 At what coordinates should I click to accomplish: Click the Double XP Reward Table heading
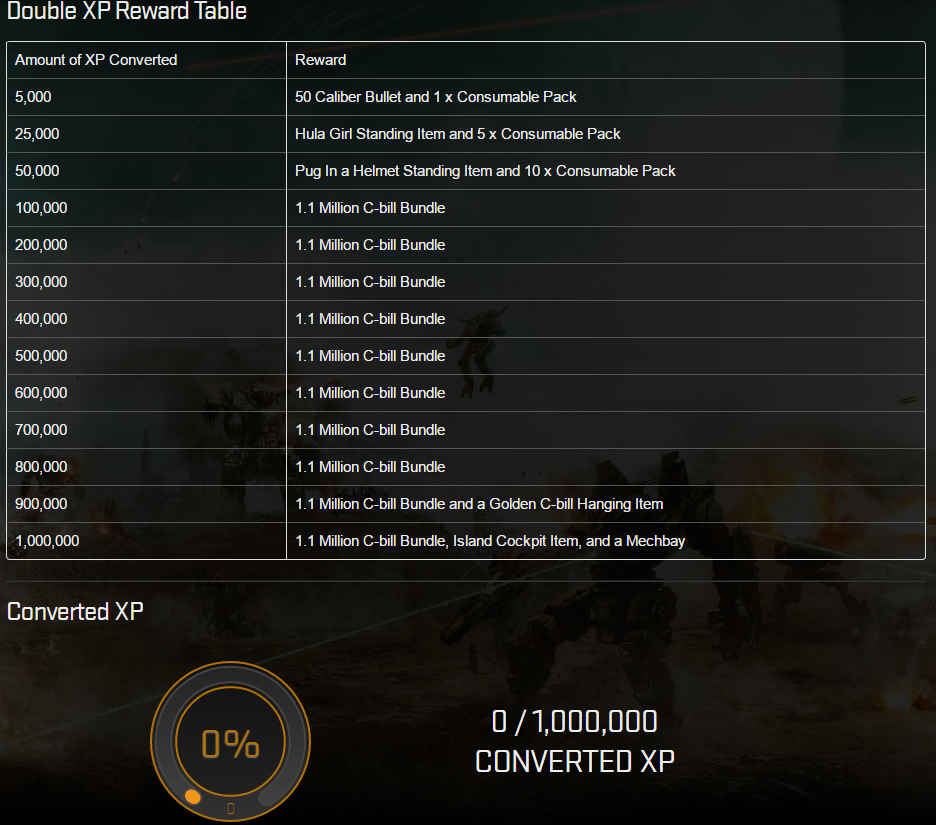pyautogui.click(x=127, y=11)
